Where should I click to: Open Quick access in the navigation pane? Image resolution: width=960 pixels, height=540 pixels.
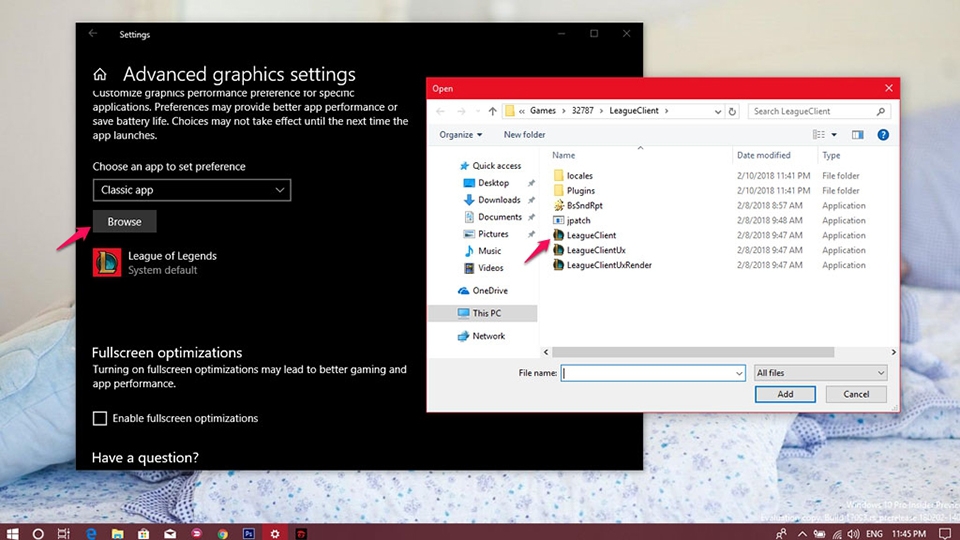click(x=490, y=166)
